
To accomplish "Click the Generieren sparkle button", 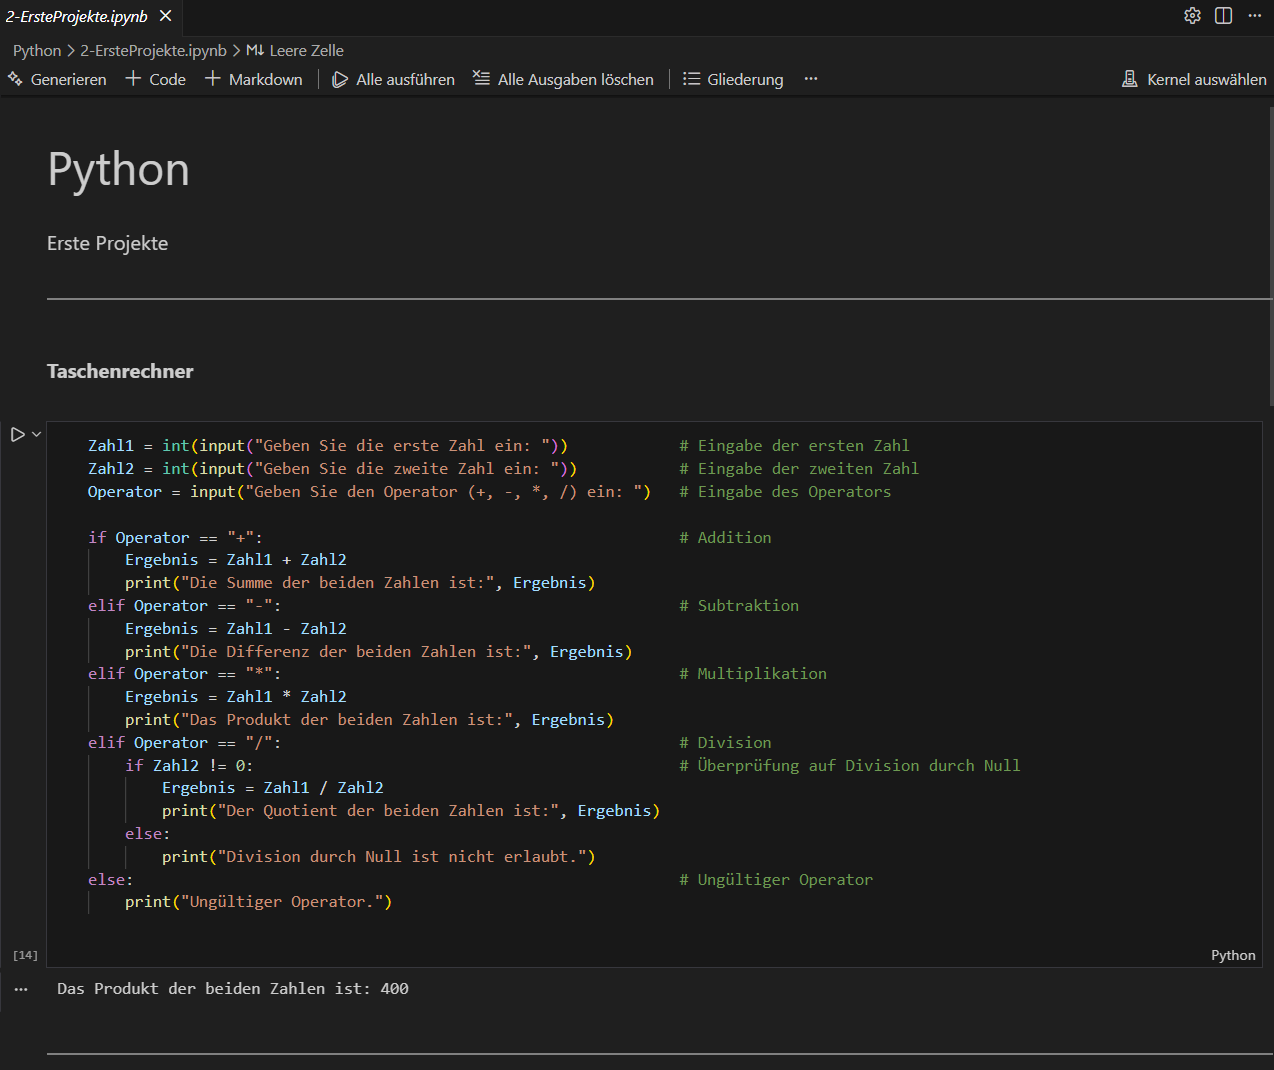I will 57,79.
